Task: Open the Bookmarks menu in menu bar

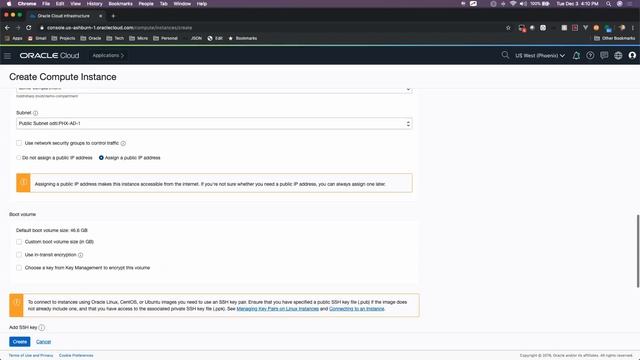Action: click(x=120, y=4)
